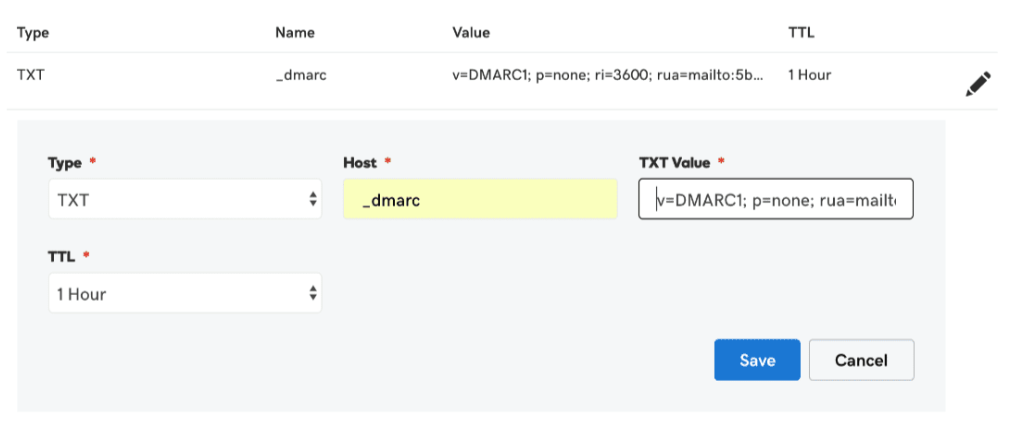
Task: Click the Name column header
Action: point(295,33)
